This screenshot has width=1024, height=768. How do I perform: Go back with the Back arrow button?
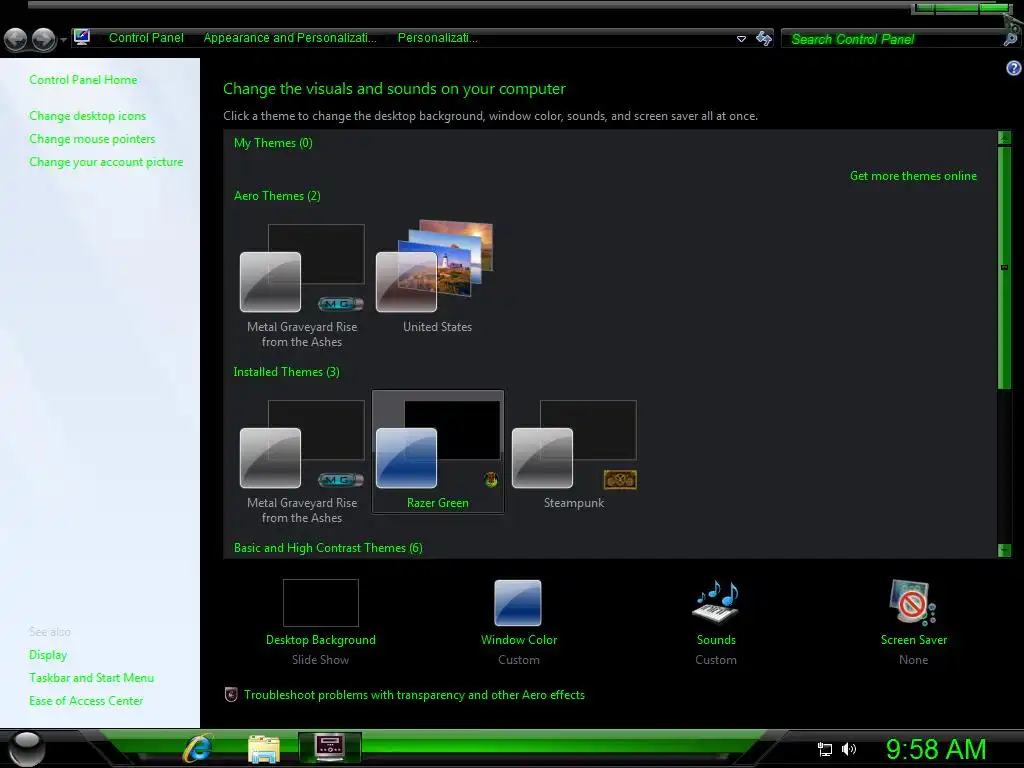[16, 39]
